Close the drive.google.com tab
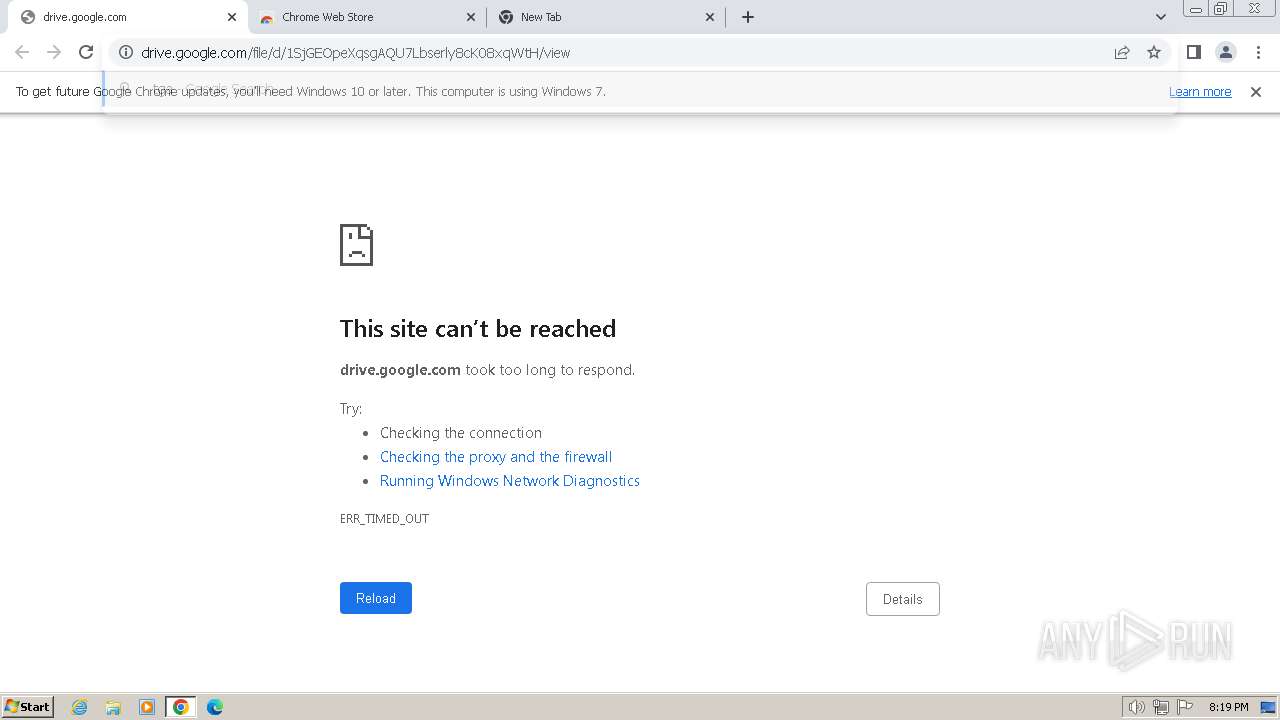 click(x=232, y=17)
